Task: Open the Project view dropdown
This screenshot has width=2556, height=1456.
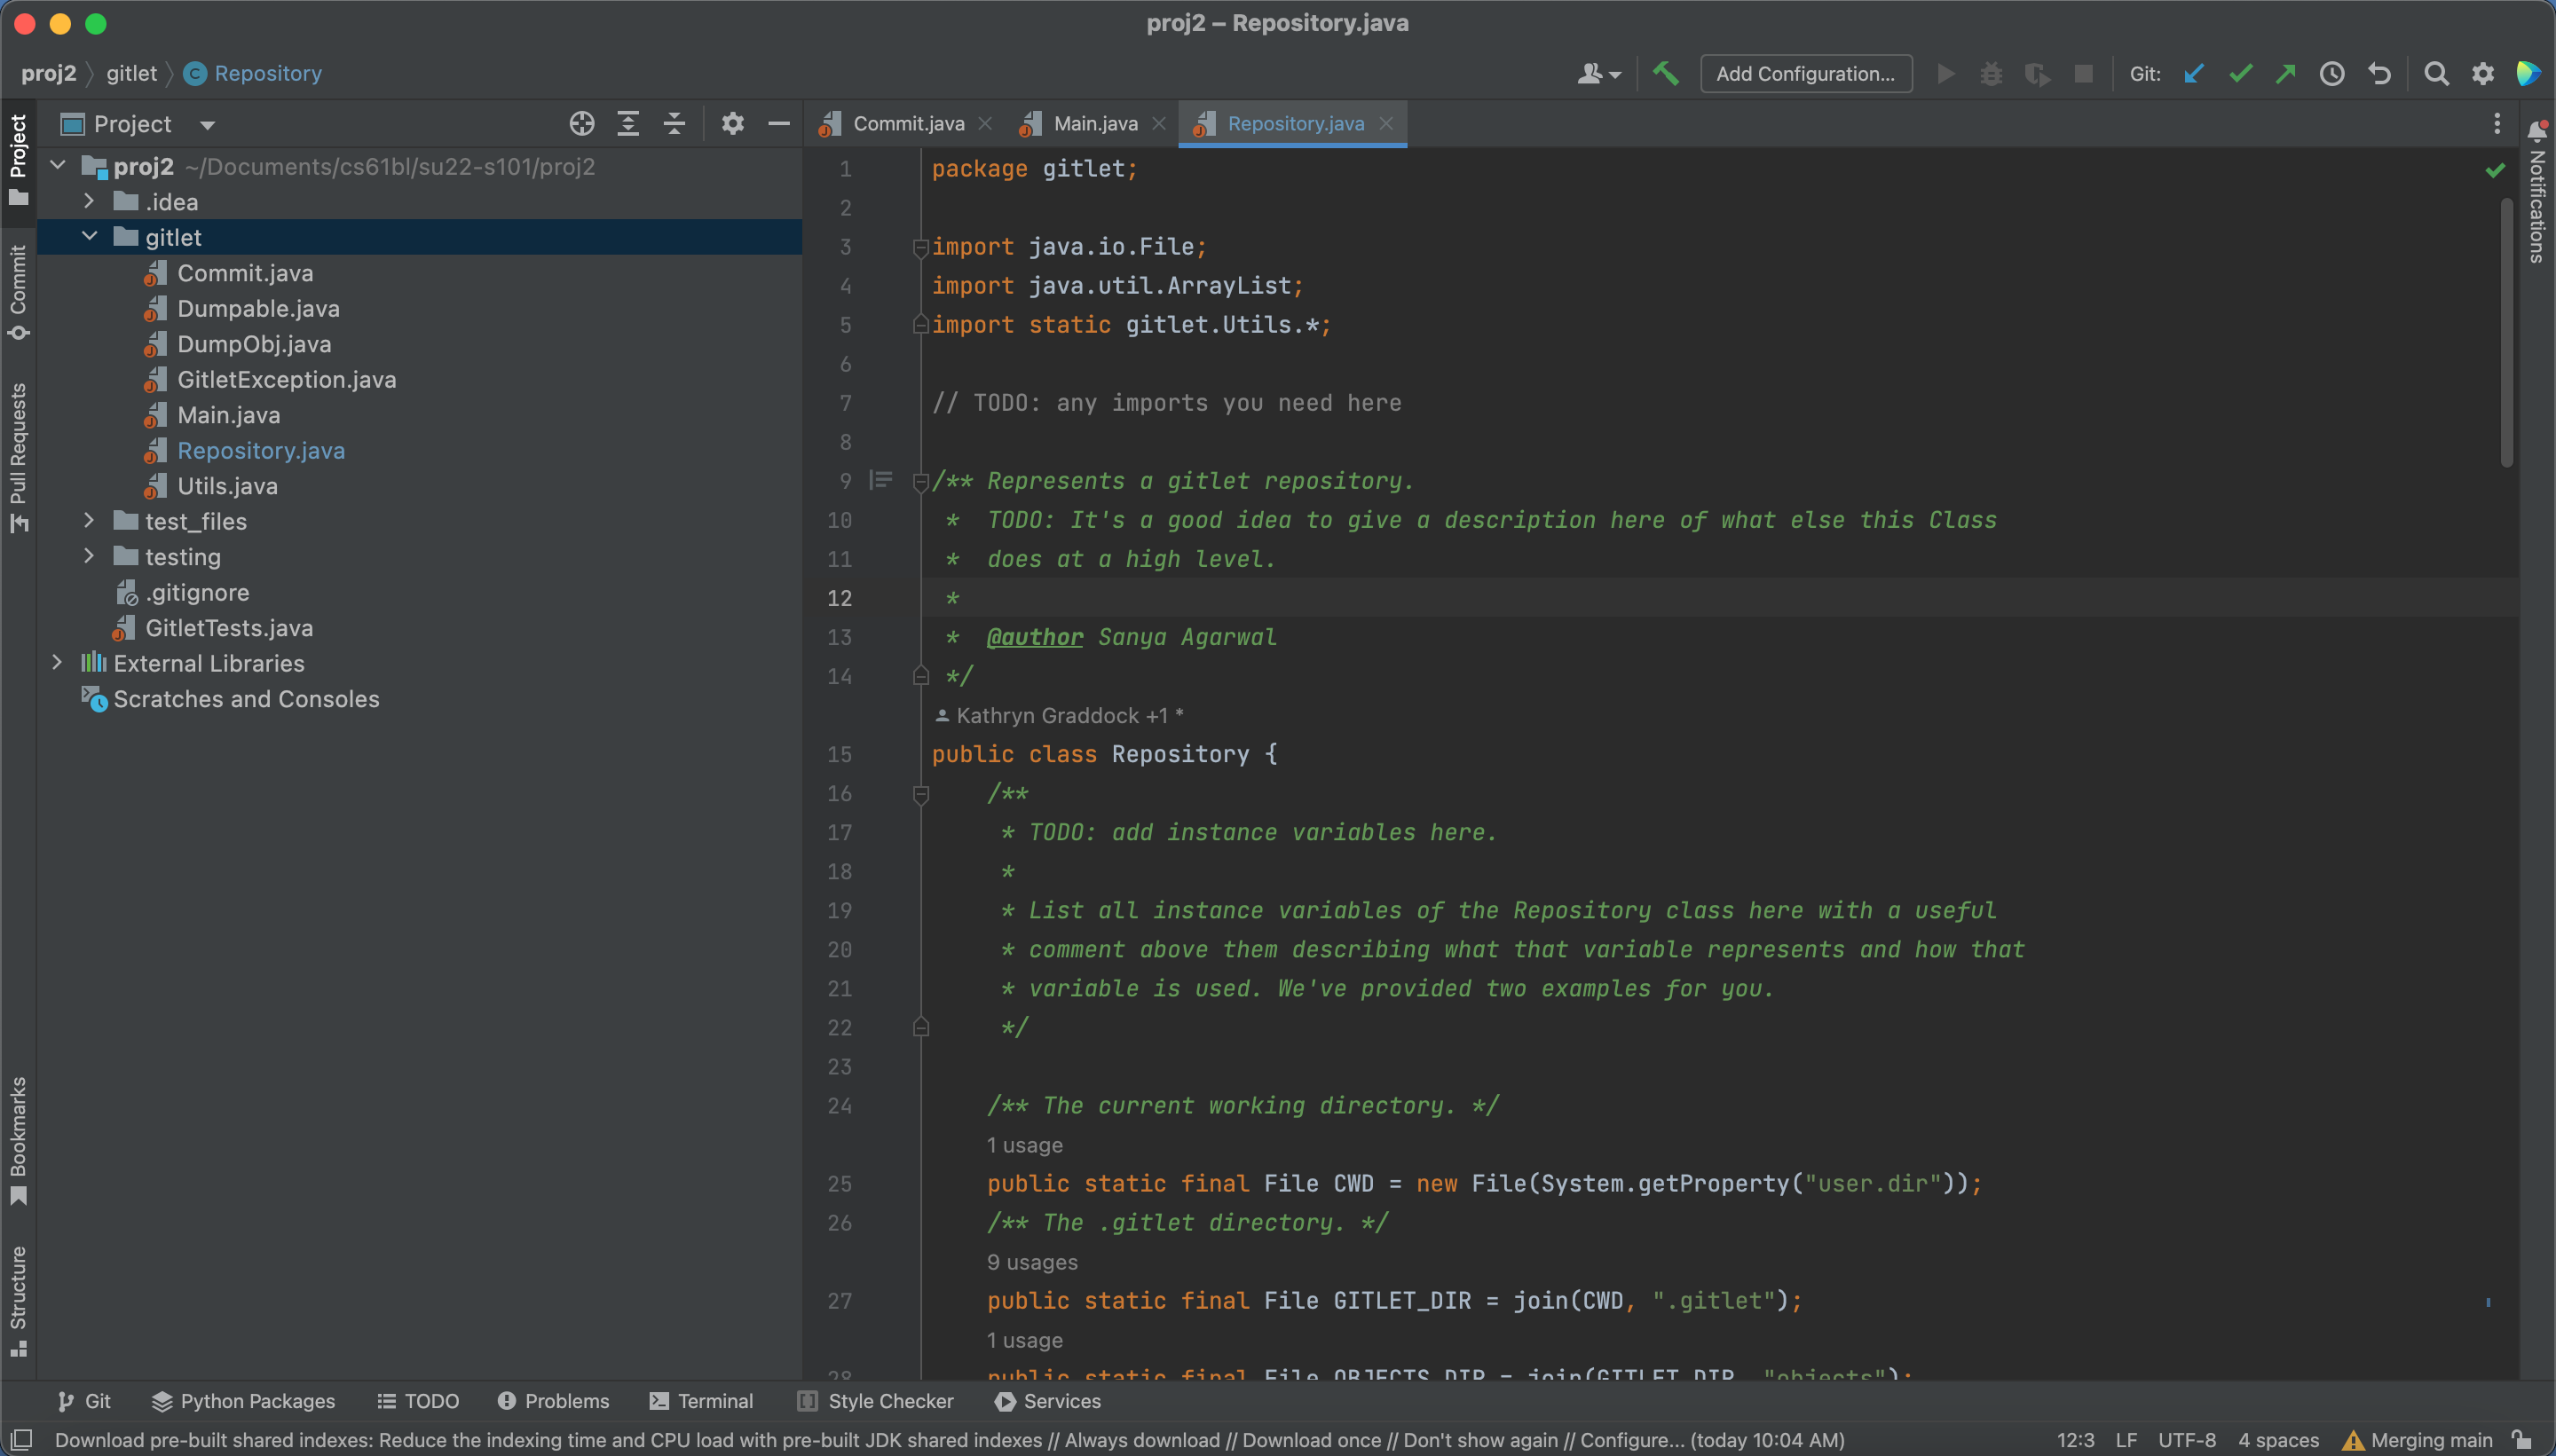Action: 207,125
